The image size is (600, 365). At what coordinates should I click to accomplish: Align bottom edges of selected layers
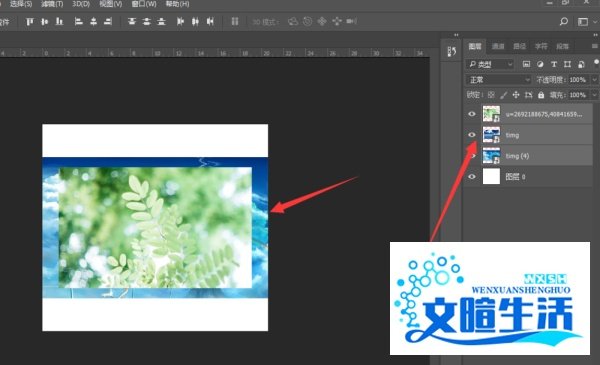click(59, 21)
